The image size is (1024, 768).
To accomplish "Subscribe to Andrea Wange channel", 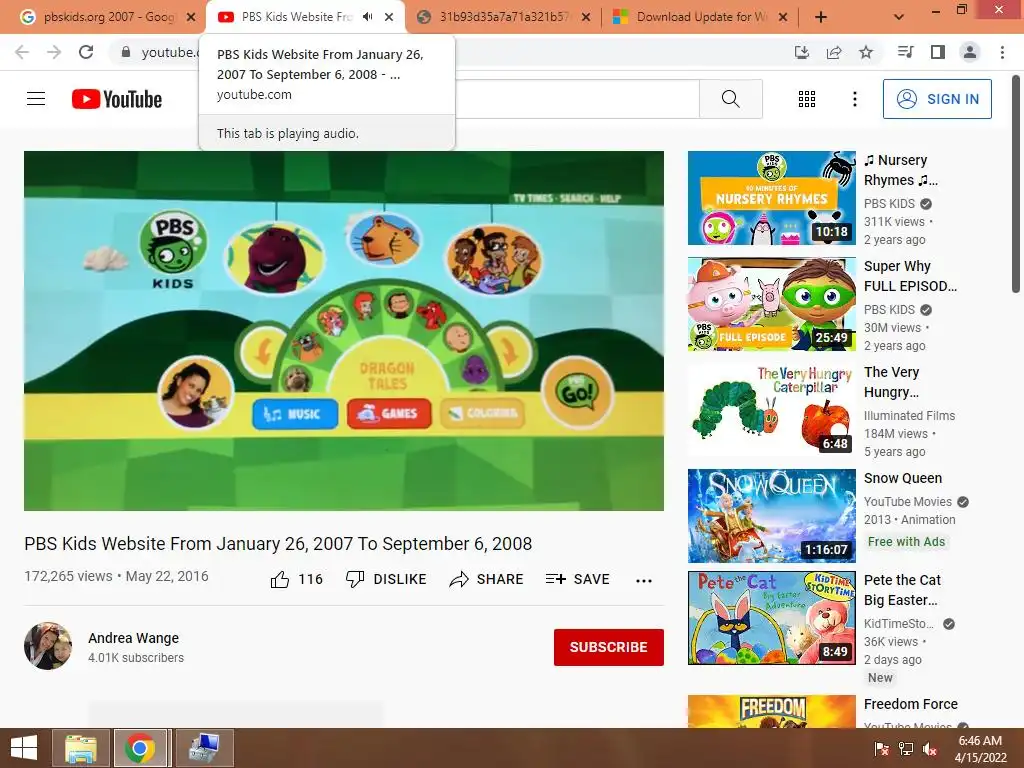I will point(609,647).
